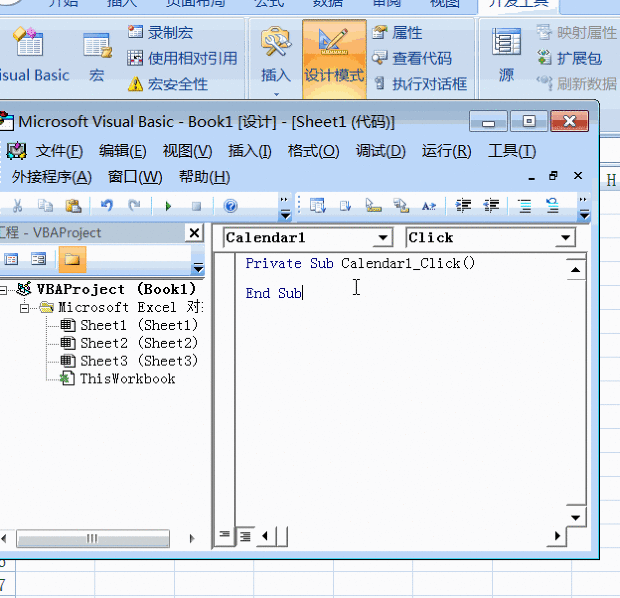Open the Click procedure dropdown

565,238
